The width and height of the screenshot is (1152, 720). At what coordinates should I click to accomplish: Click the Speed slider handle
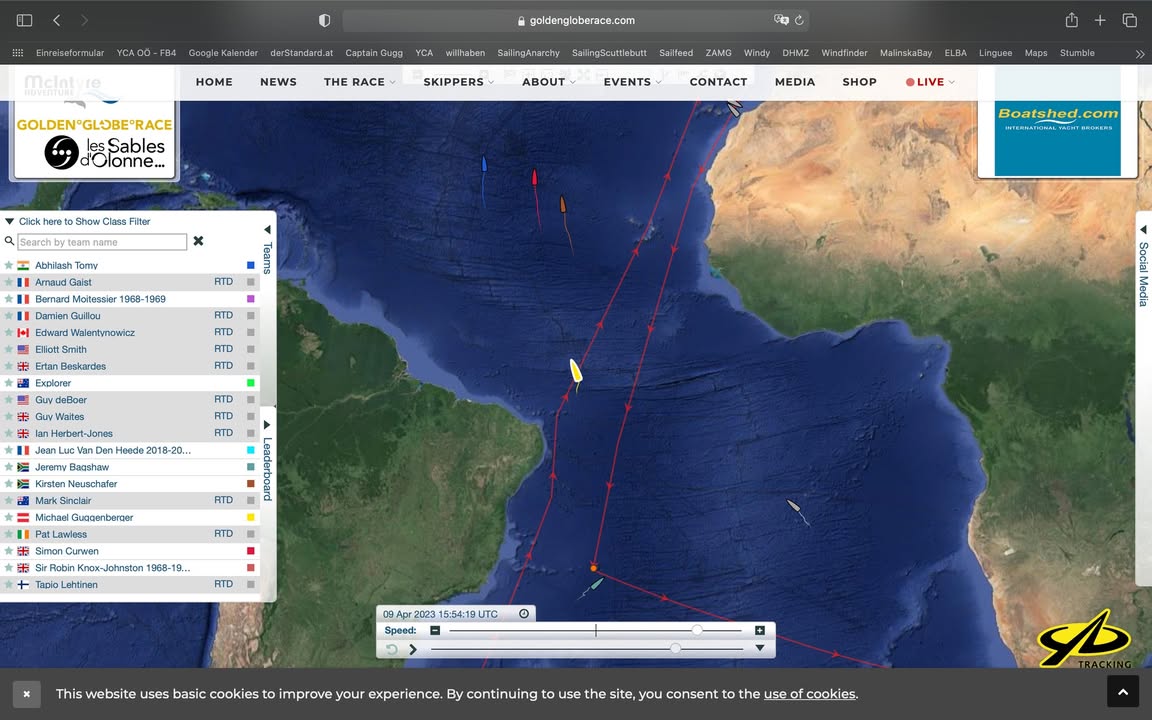[x=696, y=630]
